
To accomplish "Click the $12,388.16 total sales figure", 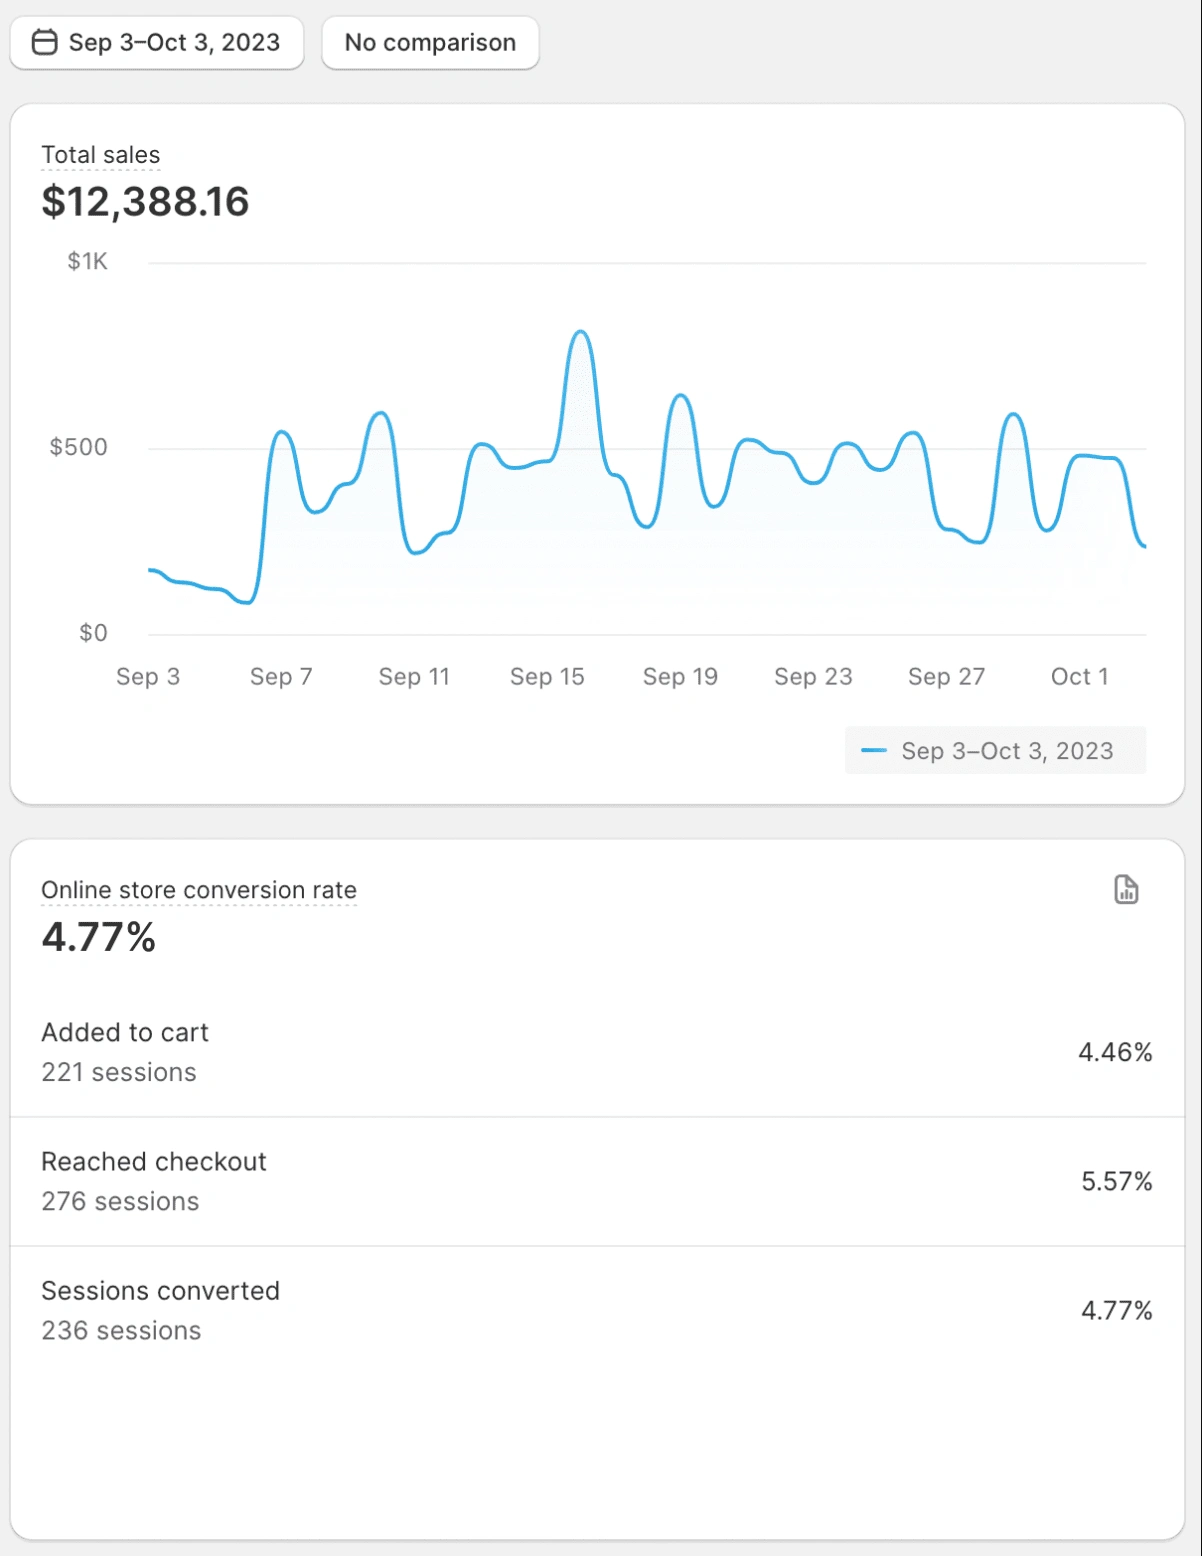I will 145,201.
